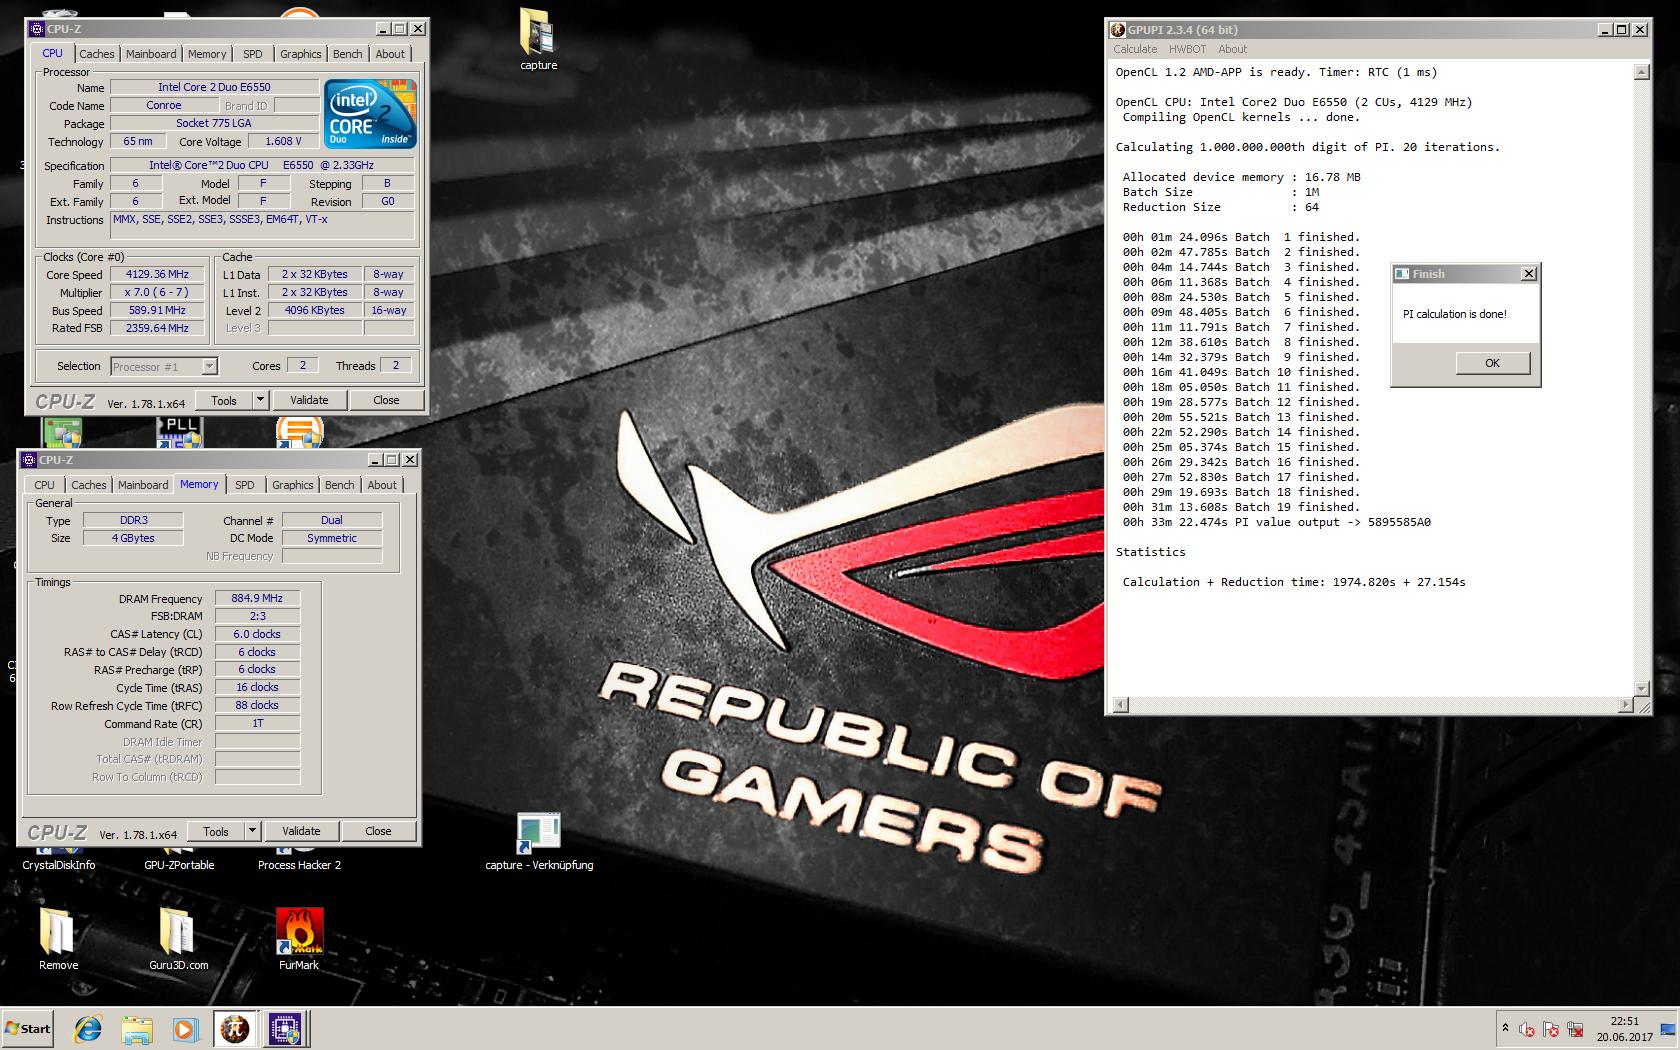Click the Tools button in the top CPU-Z window

click(x=224, y=400)
